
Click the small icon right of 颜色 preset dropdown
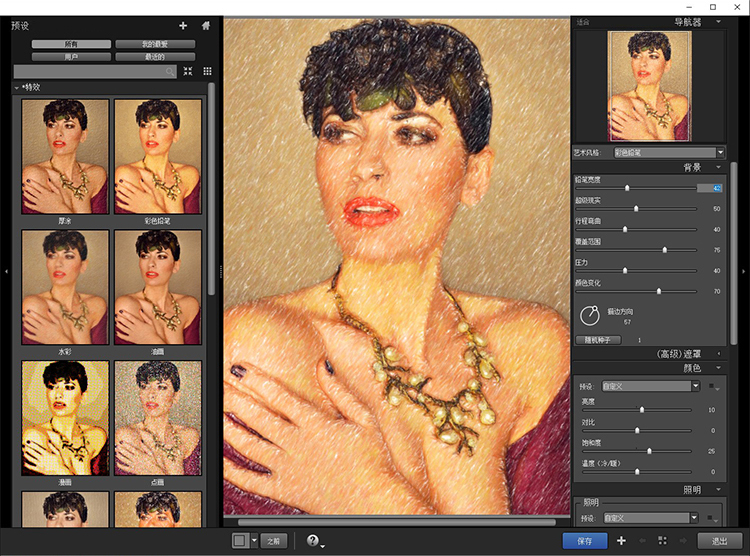[x=713, y=387]
